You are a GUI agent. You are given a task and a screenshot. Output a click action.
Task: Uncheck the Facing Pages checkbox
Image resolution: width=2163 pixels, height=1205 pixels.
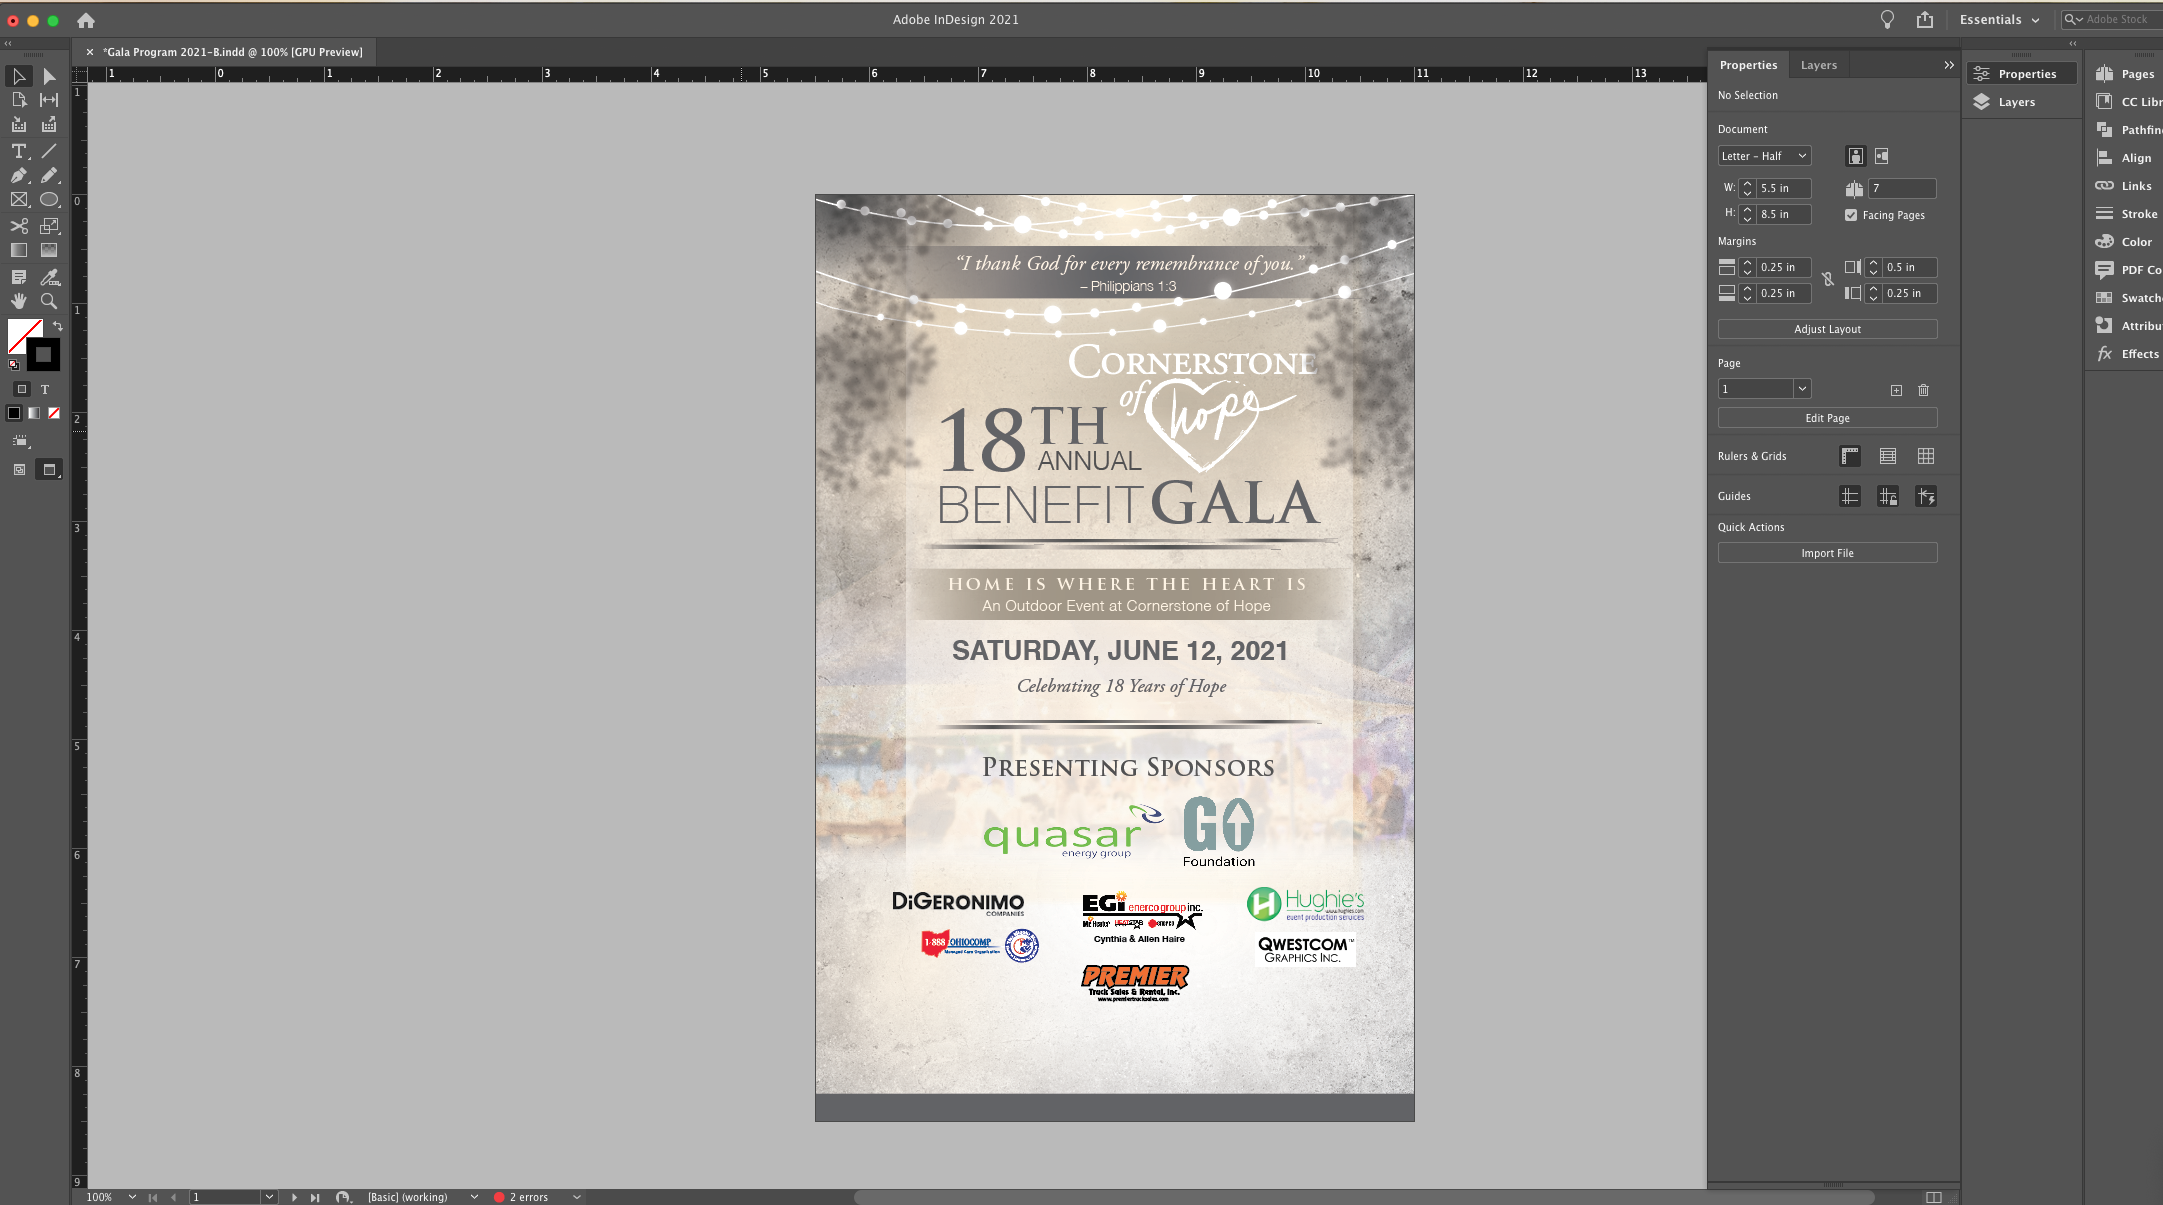(x=1851, y=215)
